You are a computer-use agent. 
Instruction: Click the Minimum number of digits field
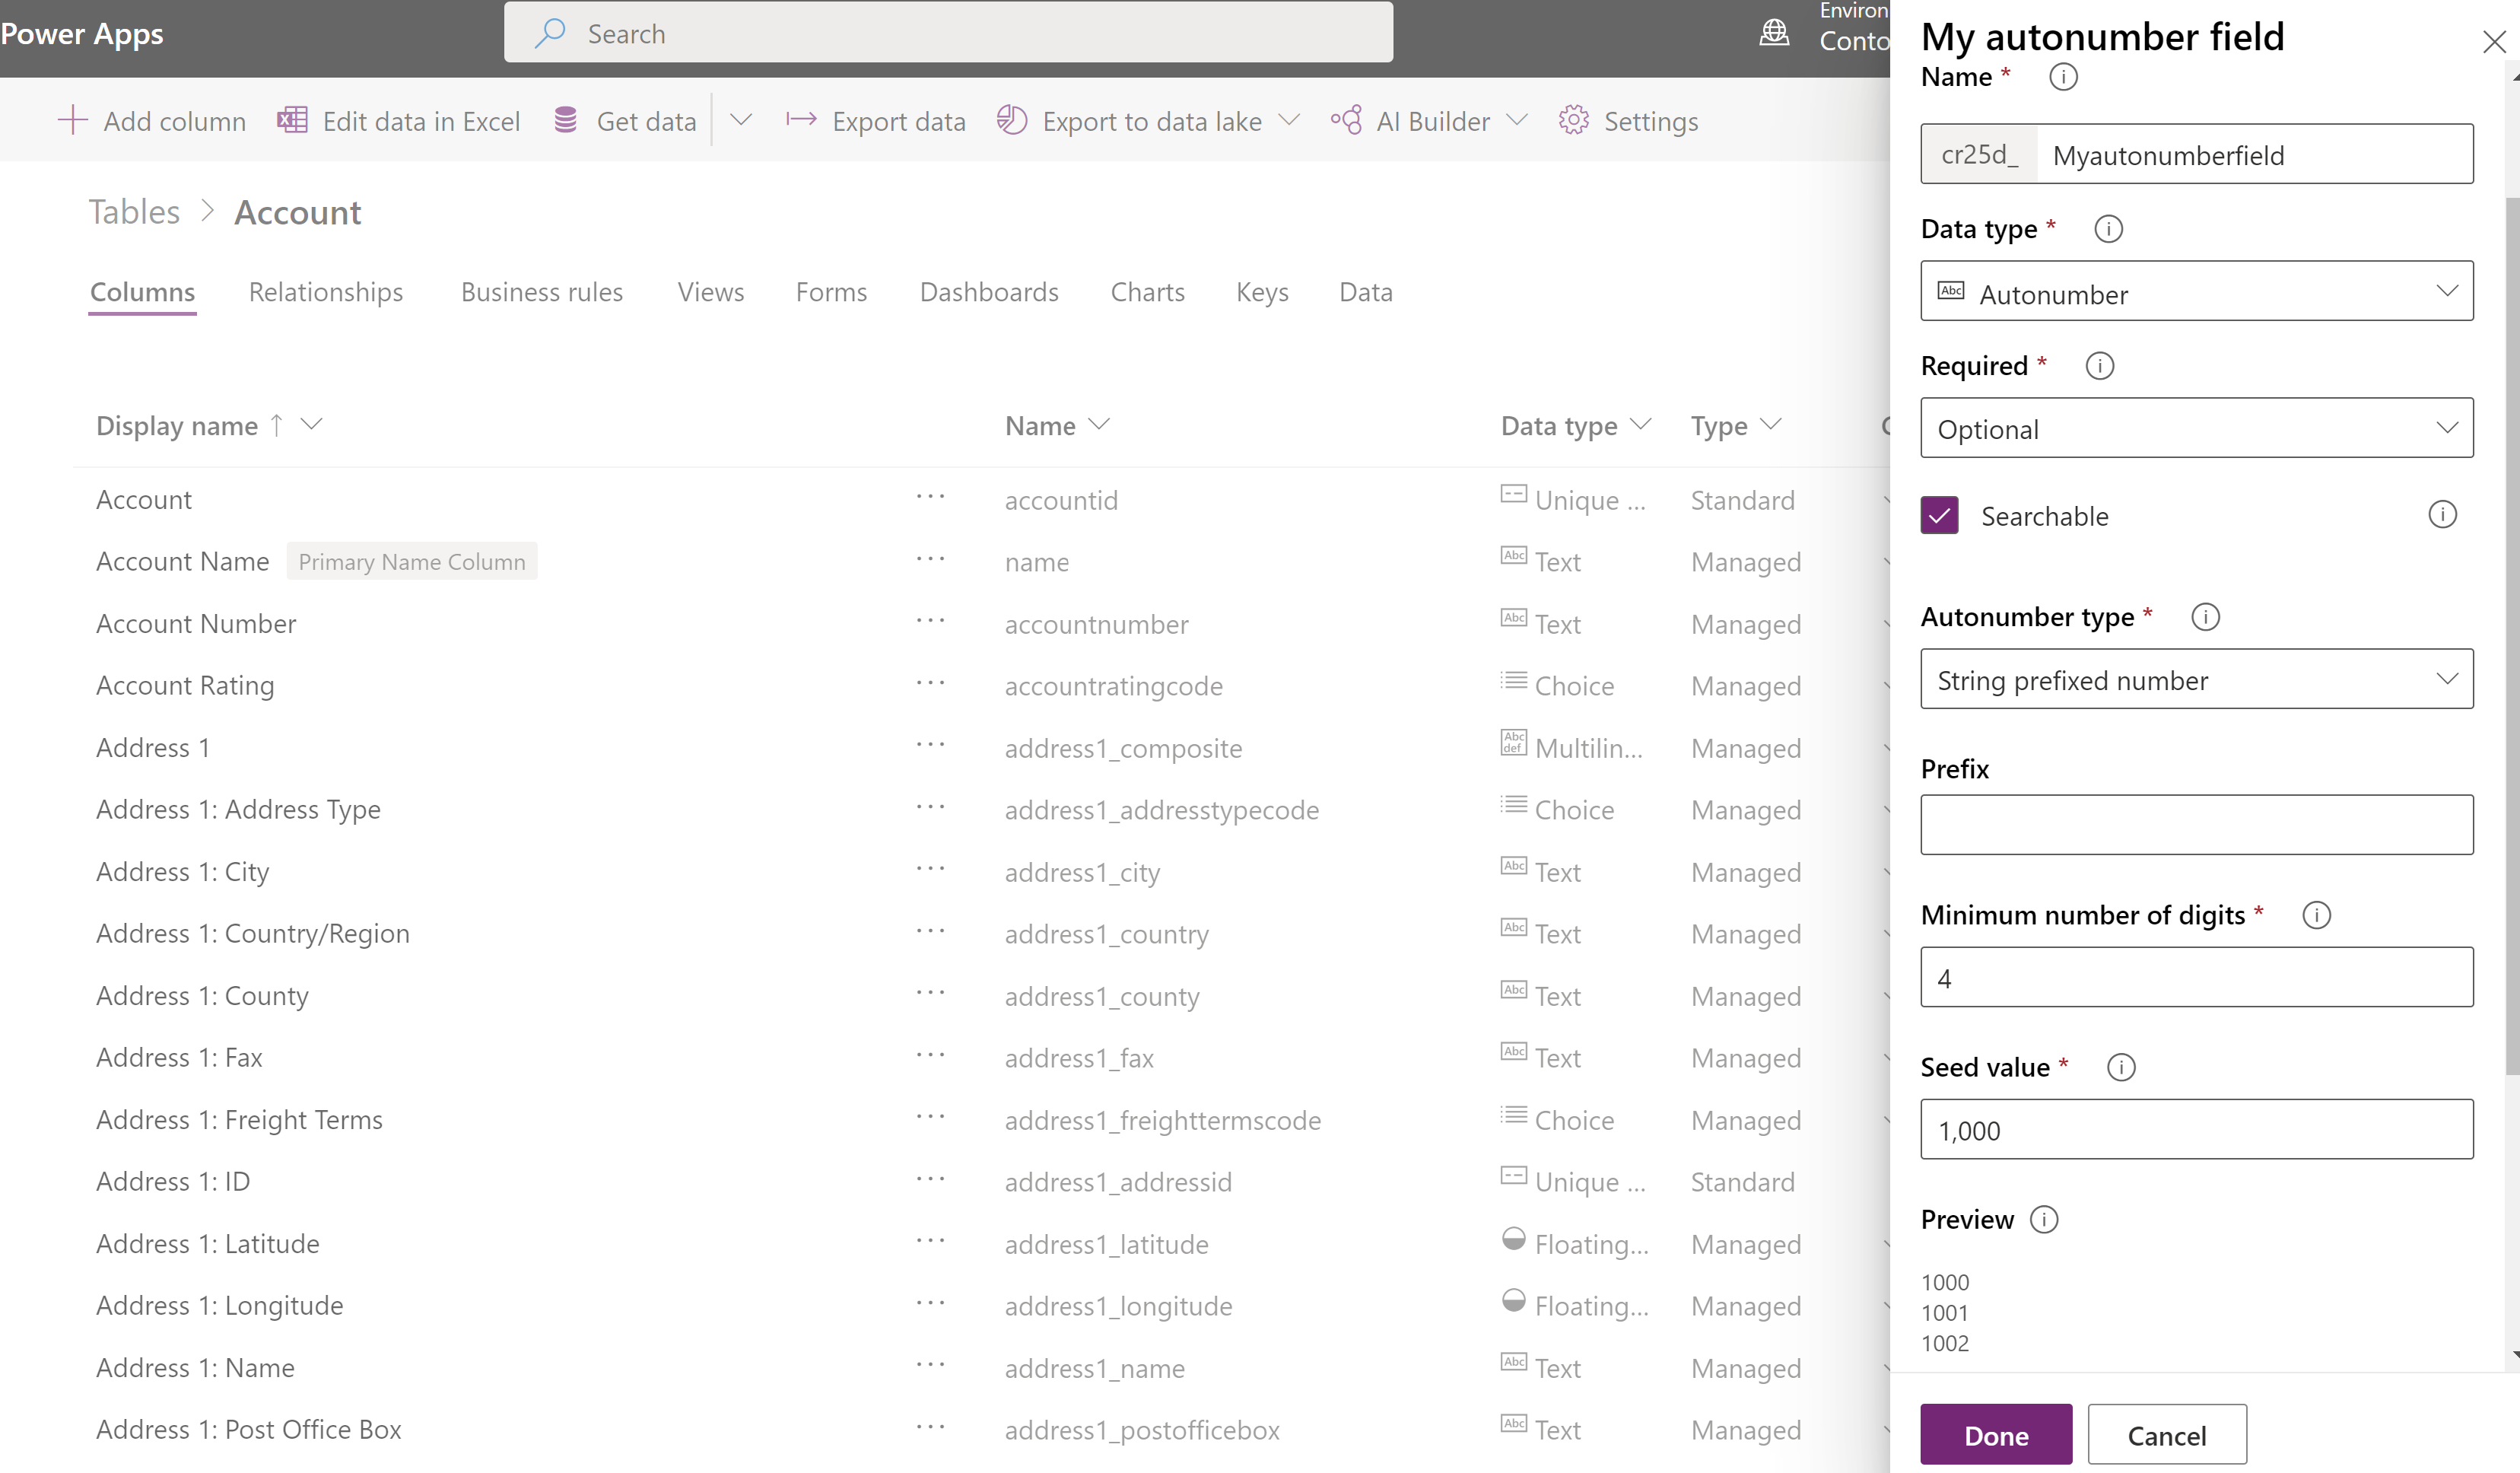click(x=2196, y=977)
